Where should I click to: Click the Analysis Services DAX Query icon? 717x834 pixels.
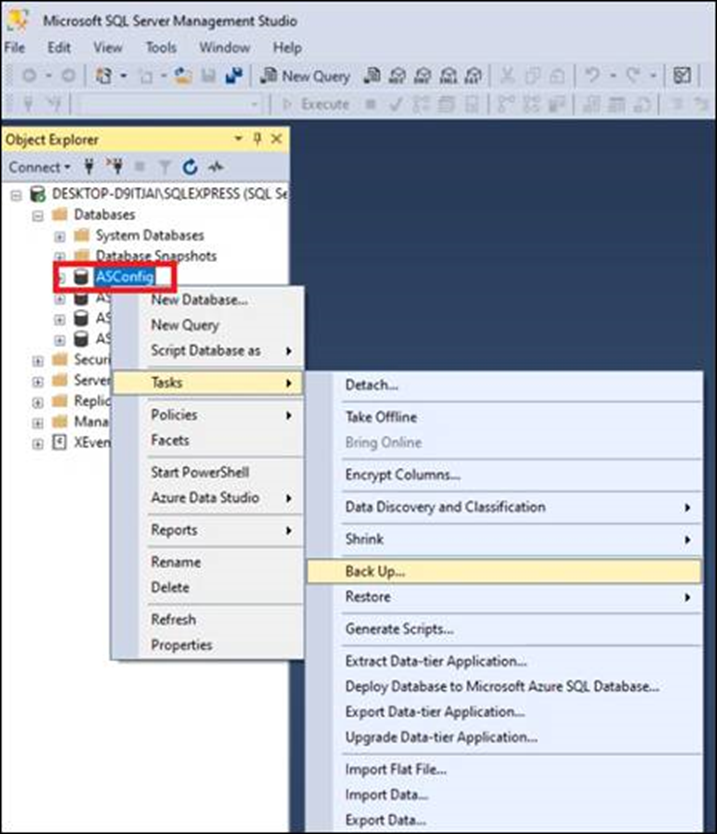(x=473, y=76)
